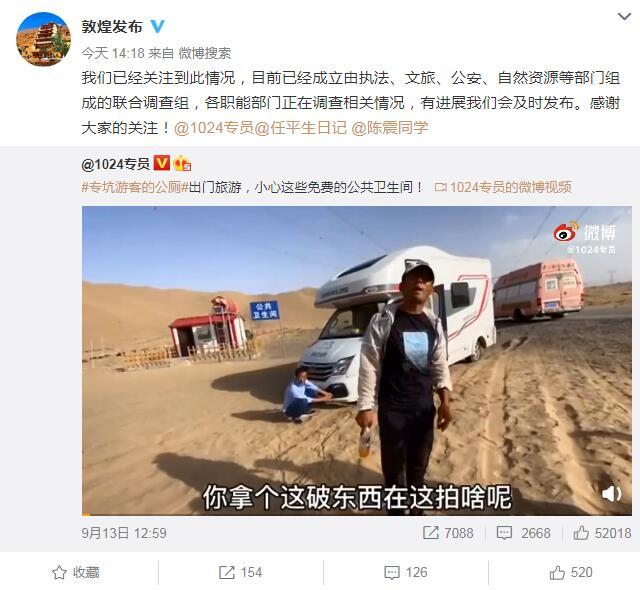Viewport: 640px width, 590px height.
Task: Click the orange V verification badge
Action: 162,163
